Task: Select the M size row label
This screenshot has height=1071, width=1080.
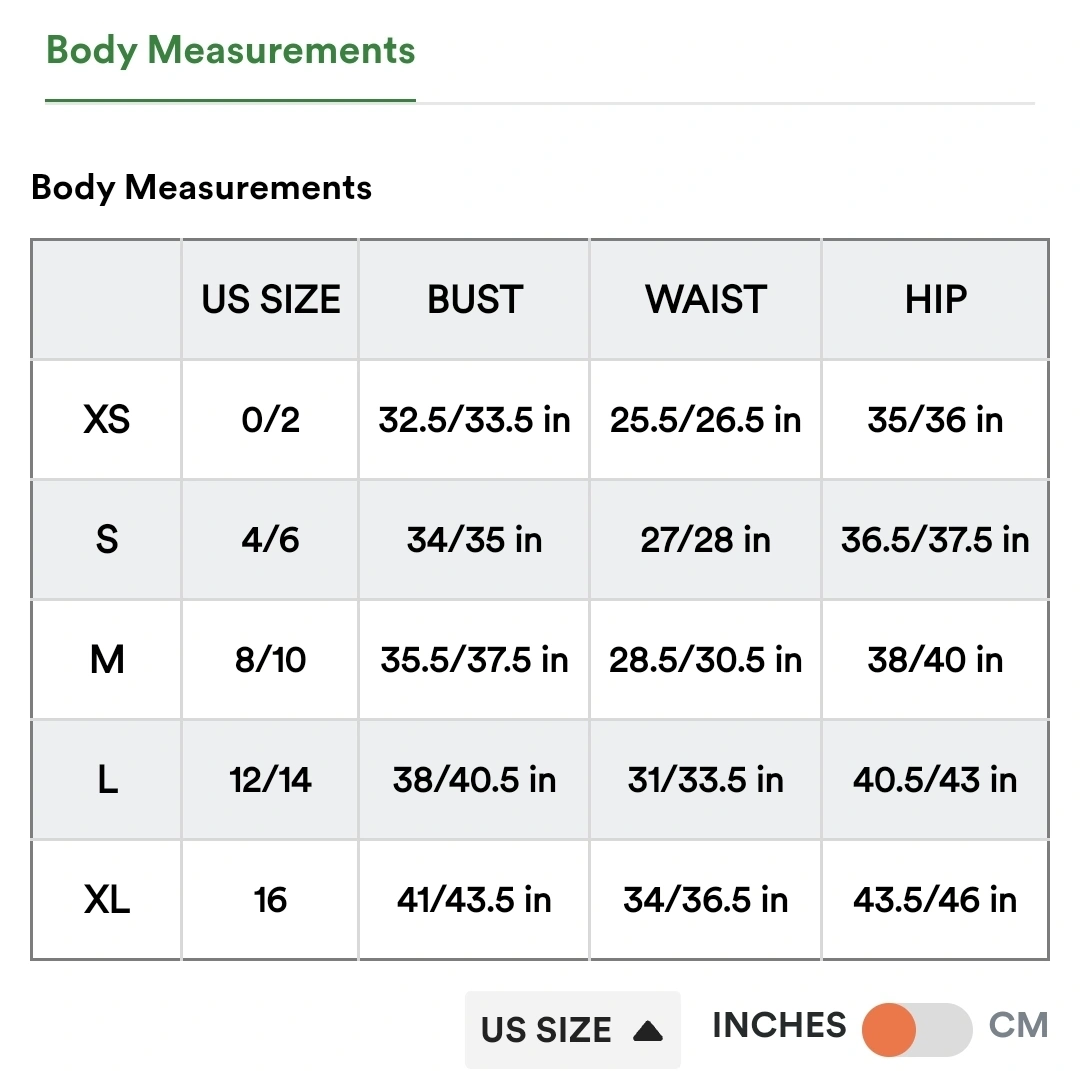Action: 107,660
